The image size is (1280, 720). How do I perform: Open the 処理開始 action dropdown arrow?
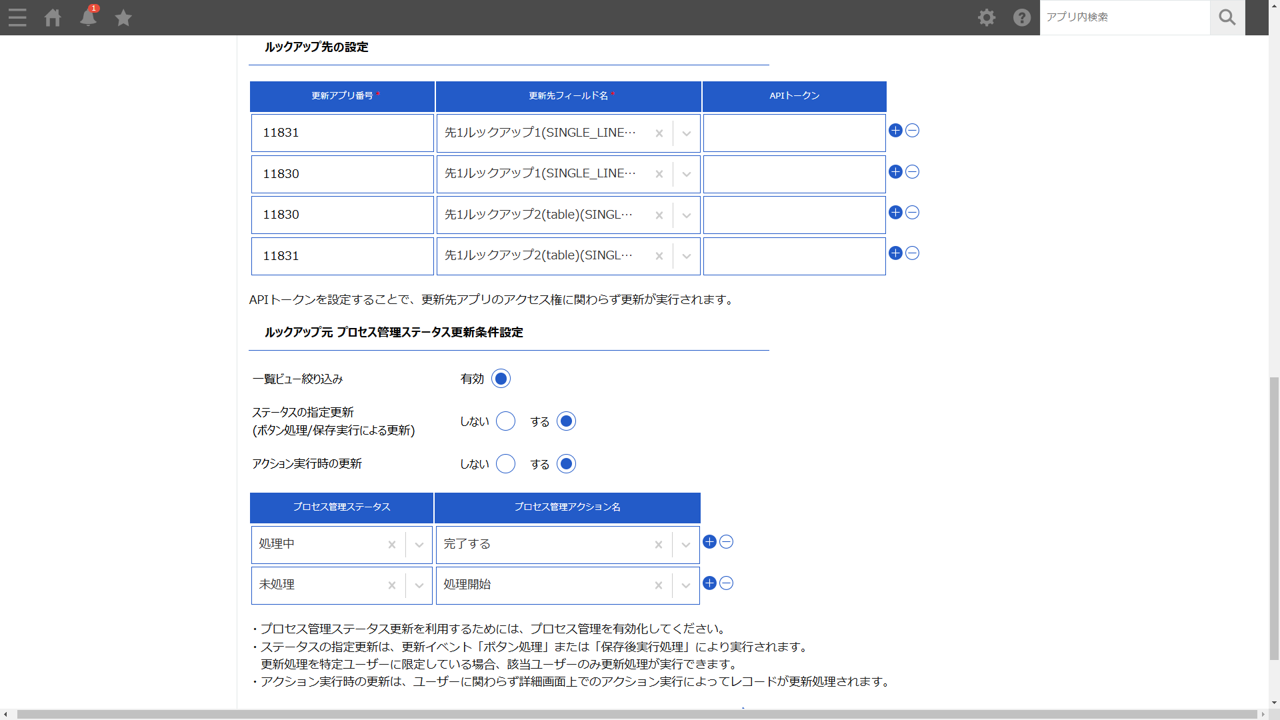click(x=685, y=585)
